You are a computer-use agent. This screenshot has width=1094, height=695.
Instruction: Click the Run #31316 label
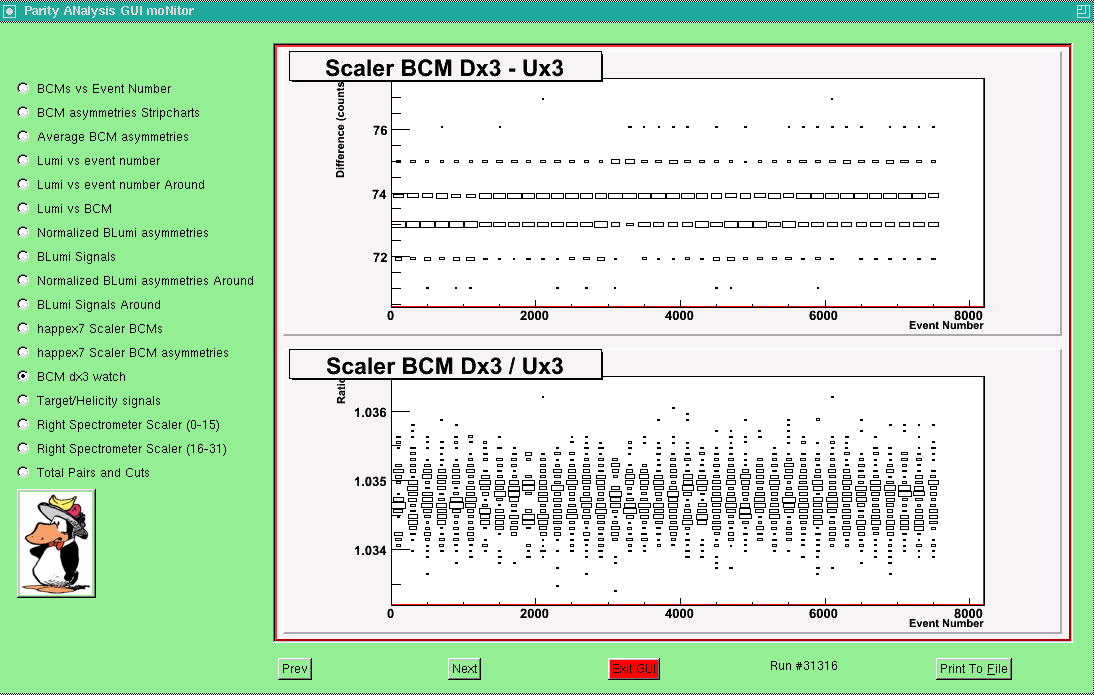804,666
